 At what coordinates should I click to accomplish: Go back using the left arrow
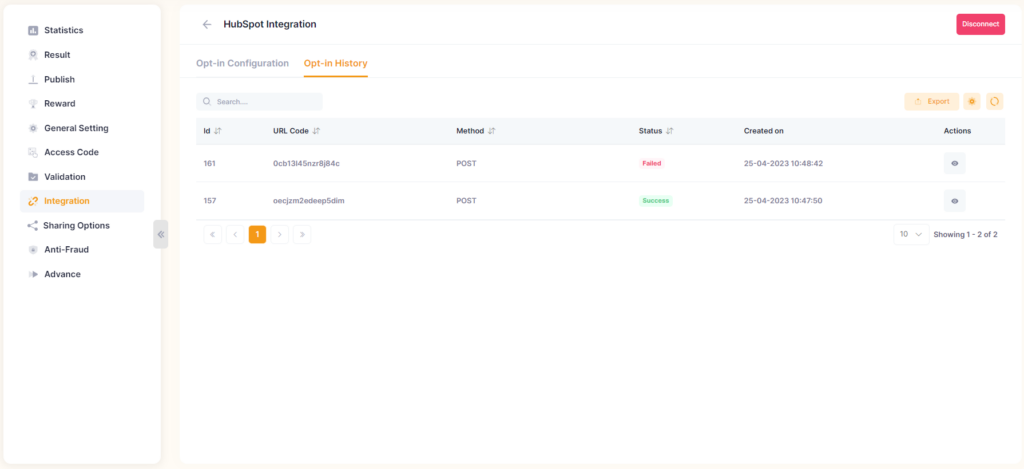coord(207,24)
